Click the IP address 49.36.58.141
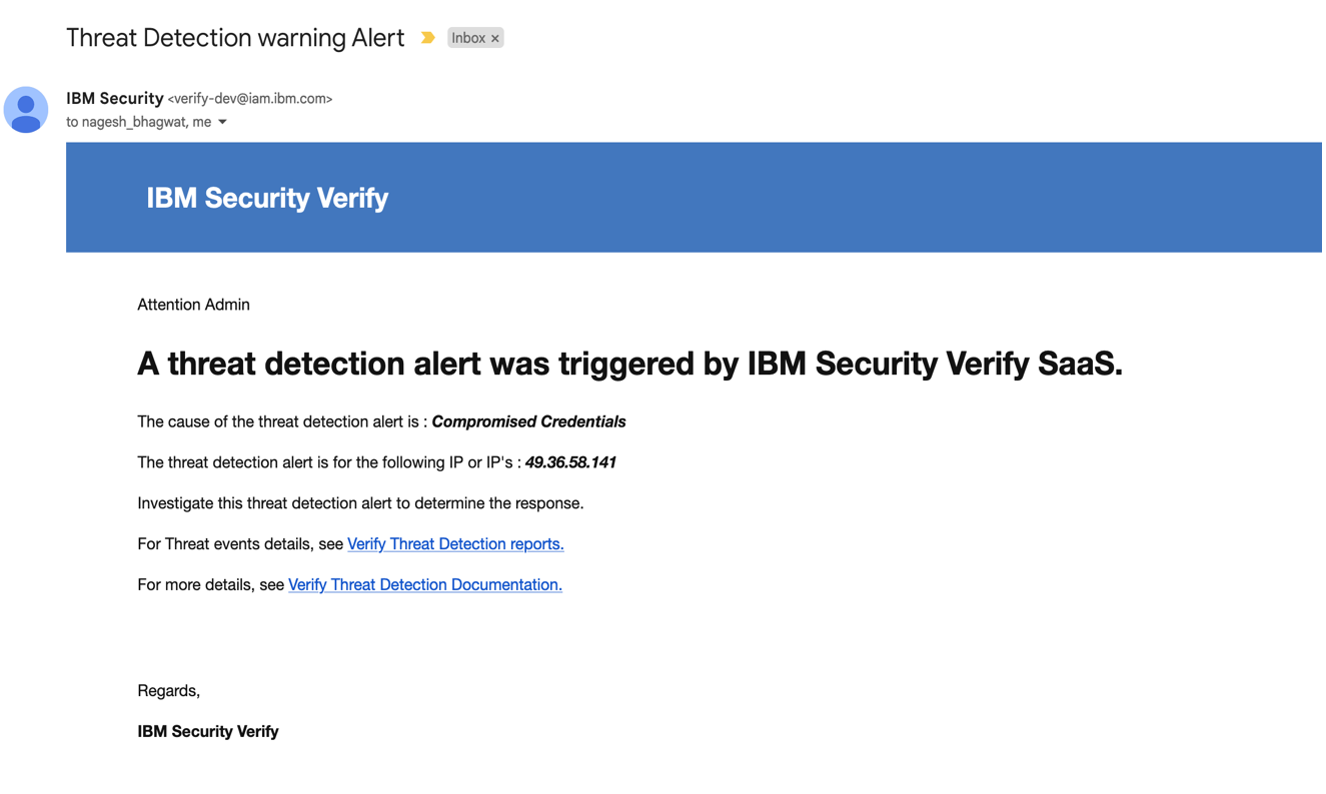This screenshot has width=1326, height=794. click(x=570, y=463)
